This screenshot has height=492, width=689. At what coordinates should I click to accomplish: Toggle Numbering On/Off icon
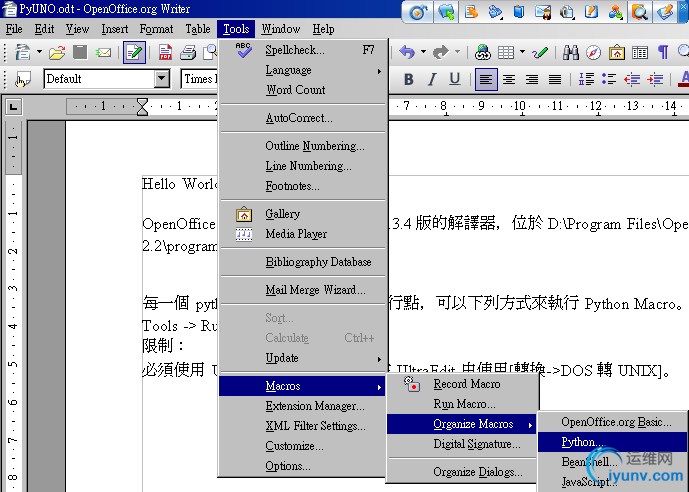coord(586,80)
